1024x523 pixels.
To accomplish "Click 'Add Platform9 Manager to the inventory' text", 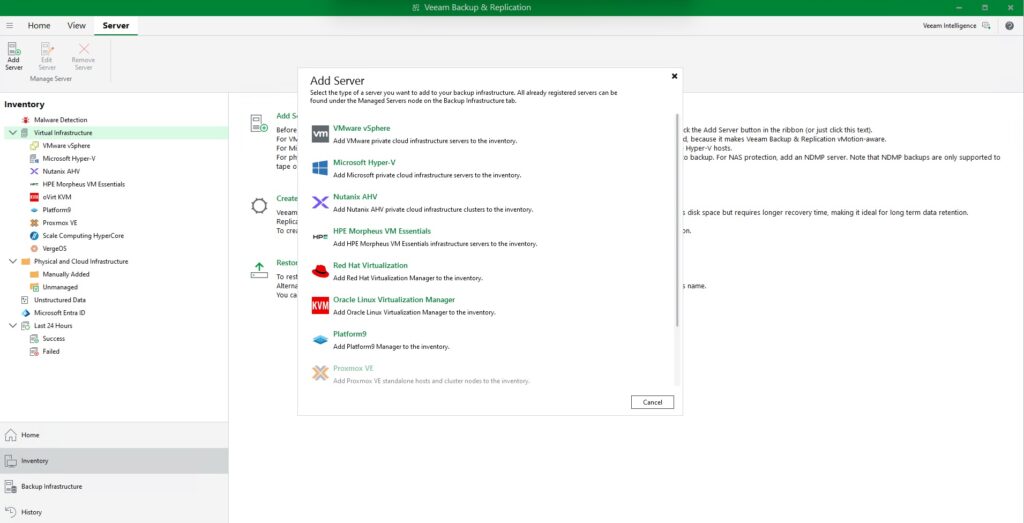I will [391, 347].
